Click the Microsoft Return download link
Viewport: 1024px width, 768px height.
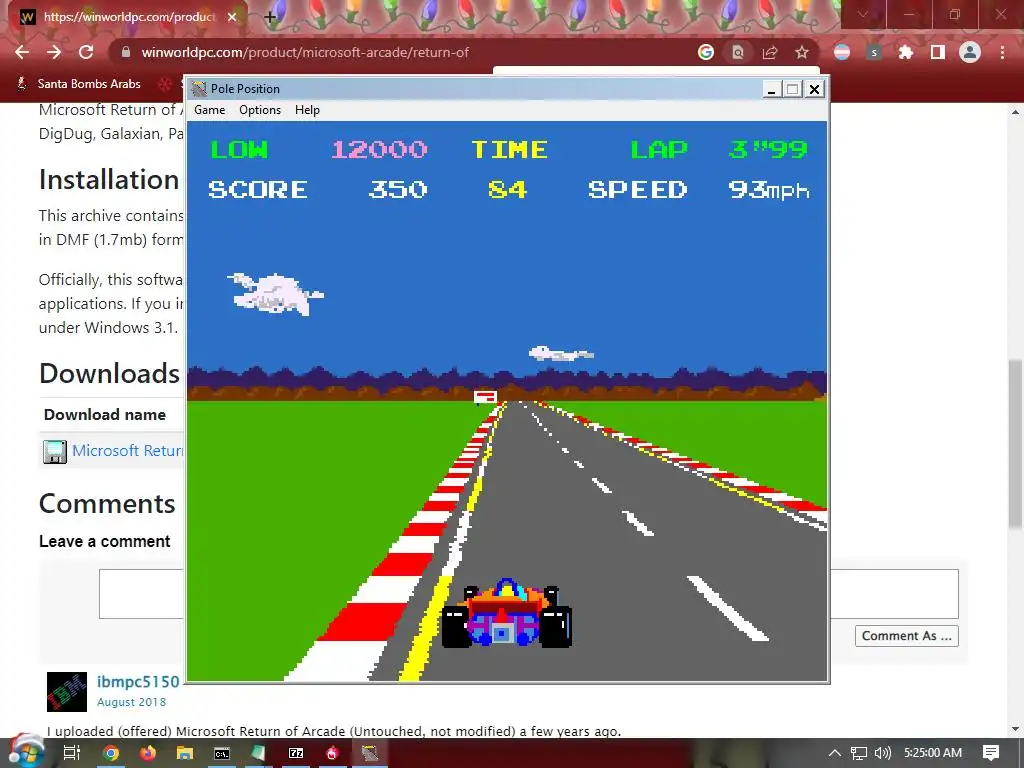click(128, 451)
